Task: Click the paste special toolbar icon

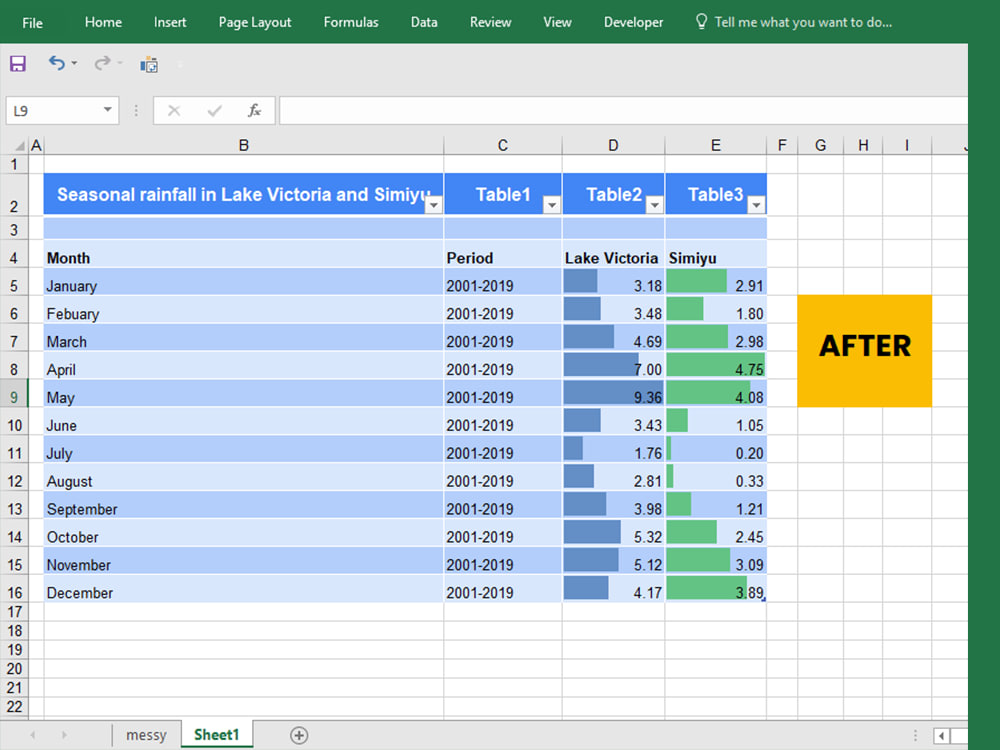Action: click(149, 64)
